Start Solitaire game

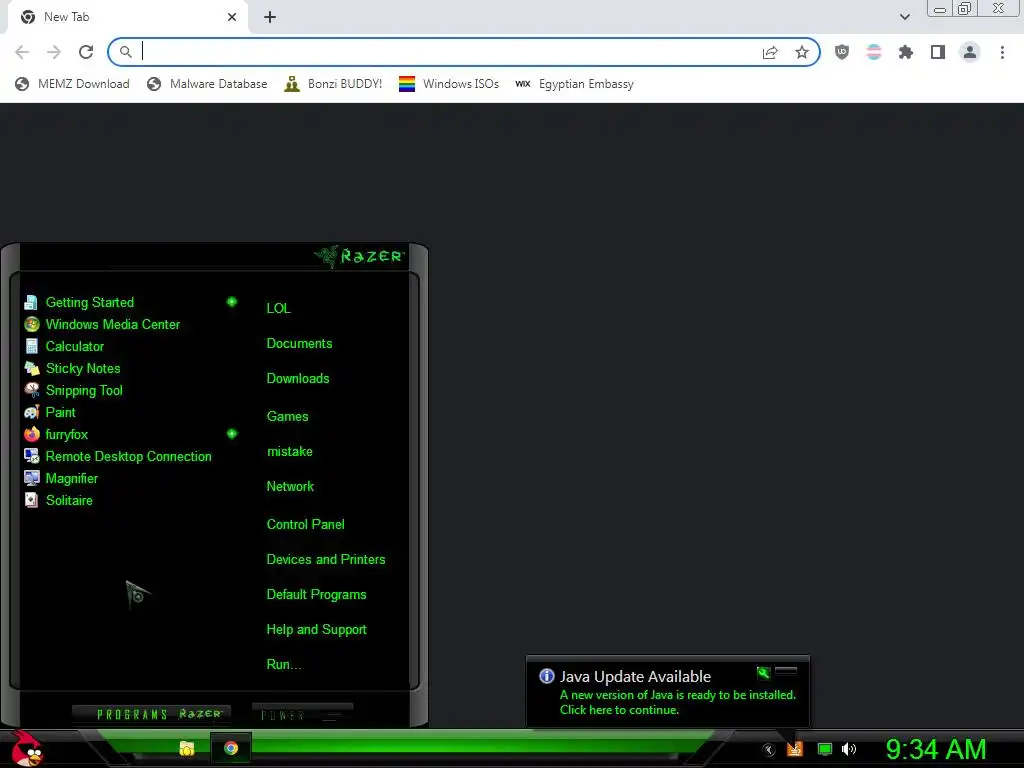coord(59,500)
